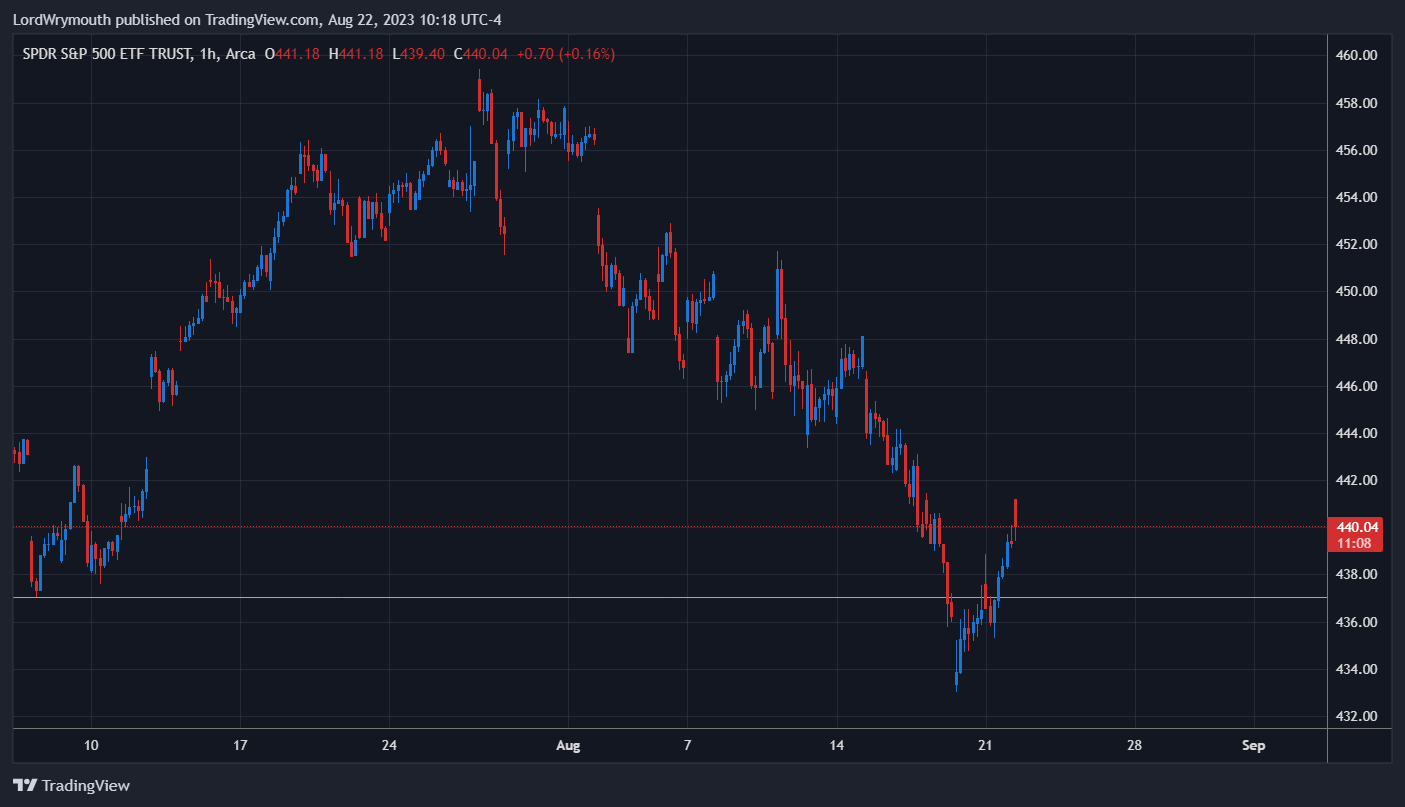Click the 450.00 price axis label

point(1357,292)
